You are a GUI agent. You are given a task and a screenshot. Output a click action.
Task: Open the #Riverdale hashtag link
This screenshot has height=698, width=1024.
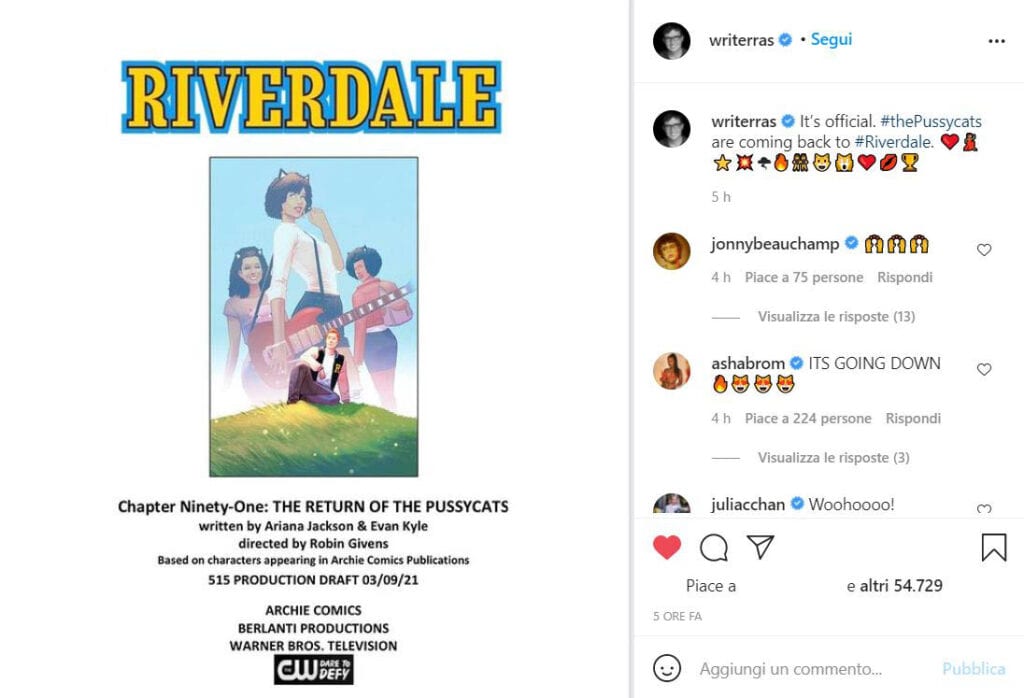892,142
